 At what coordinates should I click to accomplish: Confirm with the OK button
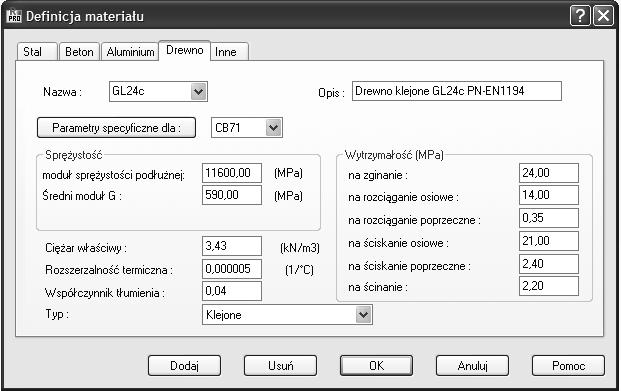376,365
